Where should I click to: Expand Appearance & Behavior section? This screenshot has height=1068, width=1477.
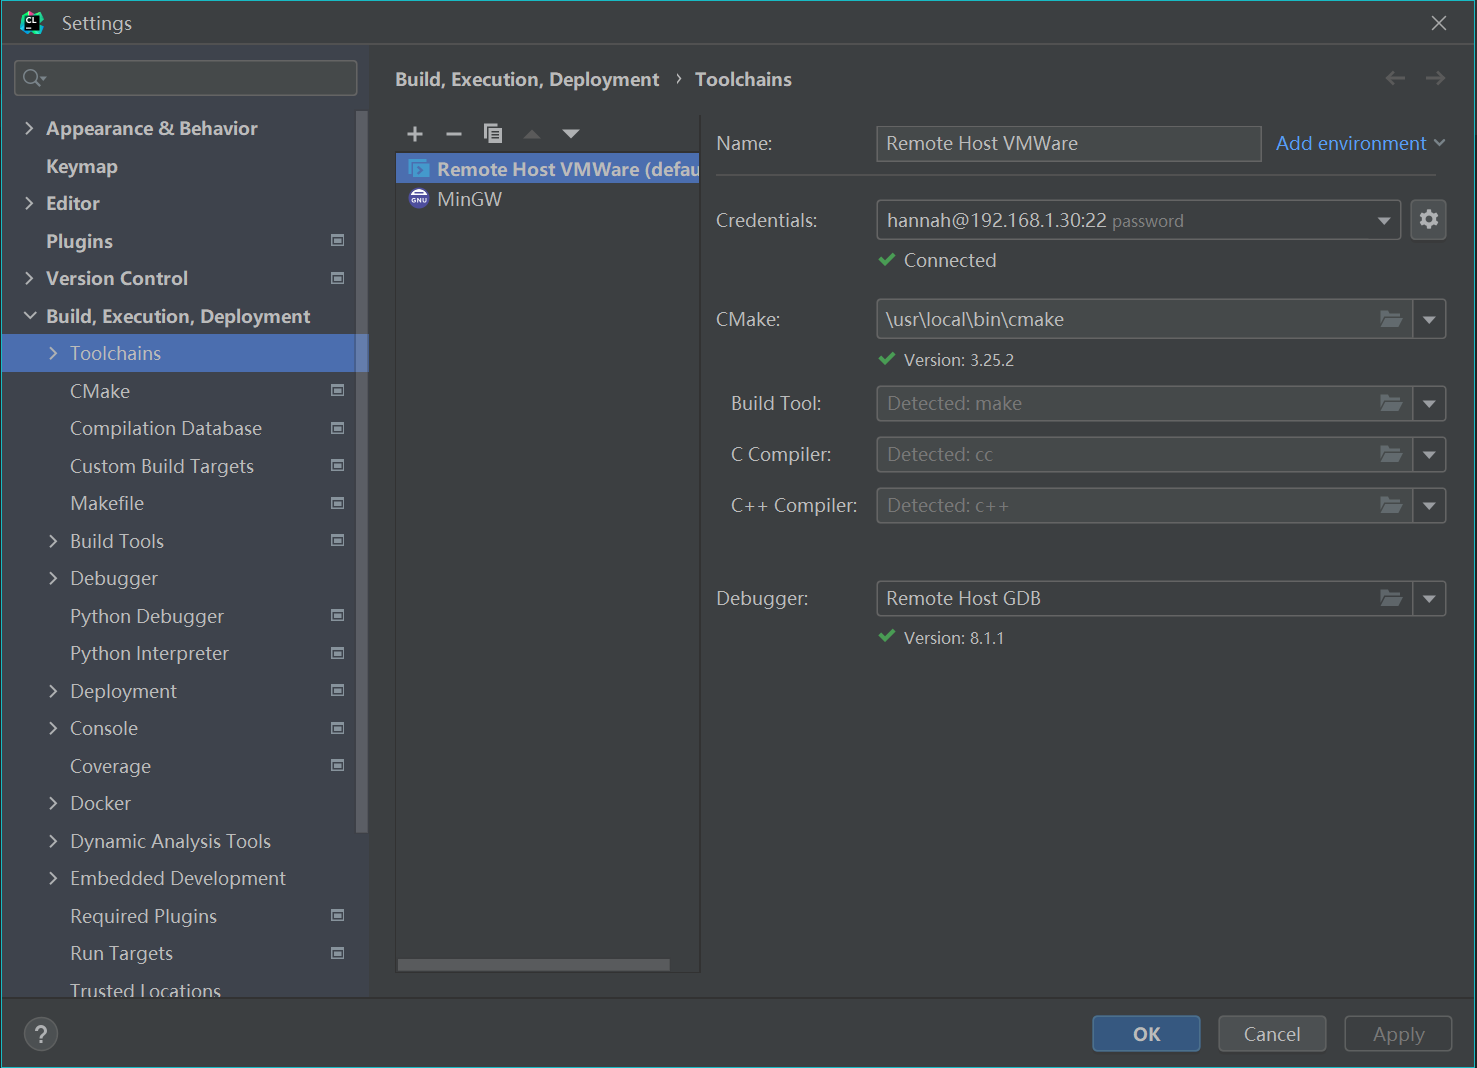point(29,128)
